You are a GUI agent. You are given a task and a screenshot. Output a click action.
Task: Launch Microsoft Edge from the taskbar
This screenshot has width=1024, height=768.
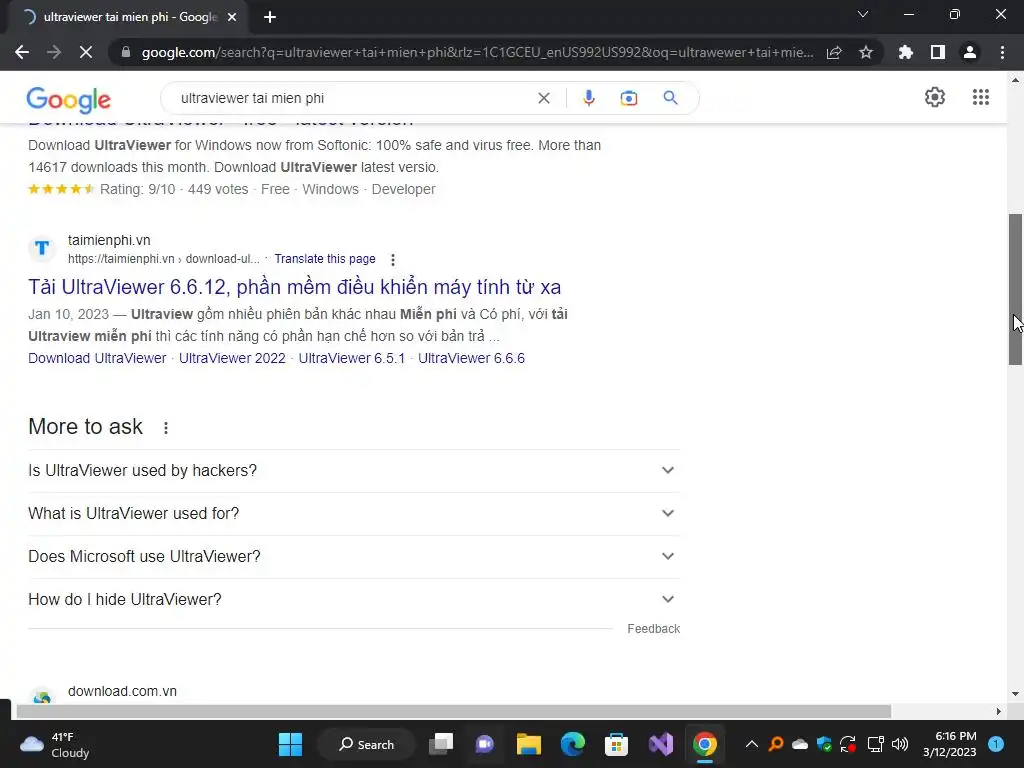click(573, 744)
